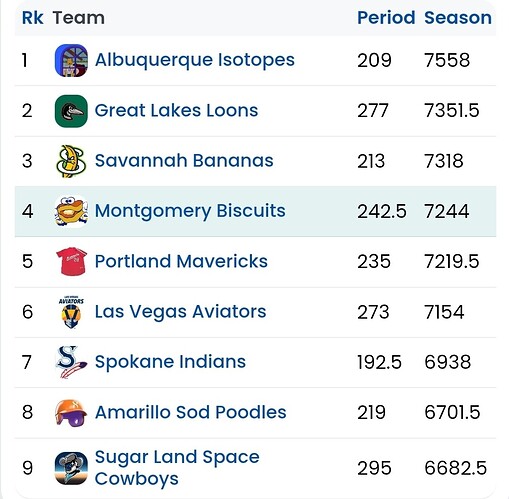
Task: Sort standings by Season column header
Action: click(x=458, y=18)
